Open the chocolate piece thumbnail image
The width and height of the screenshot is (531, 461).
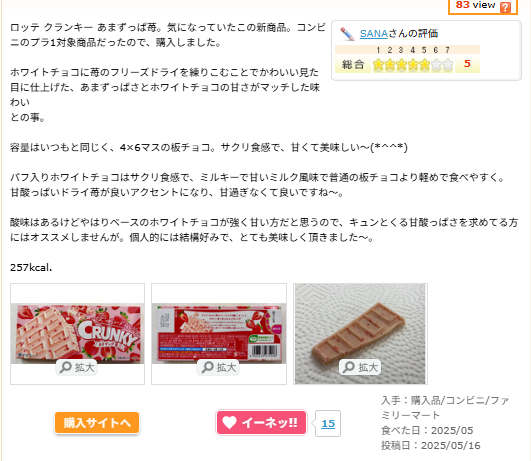[360, 334]
